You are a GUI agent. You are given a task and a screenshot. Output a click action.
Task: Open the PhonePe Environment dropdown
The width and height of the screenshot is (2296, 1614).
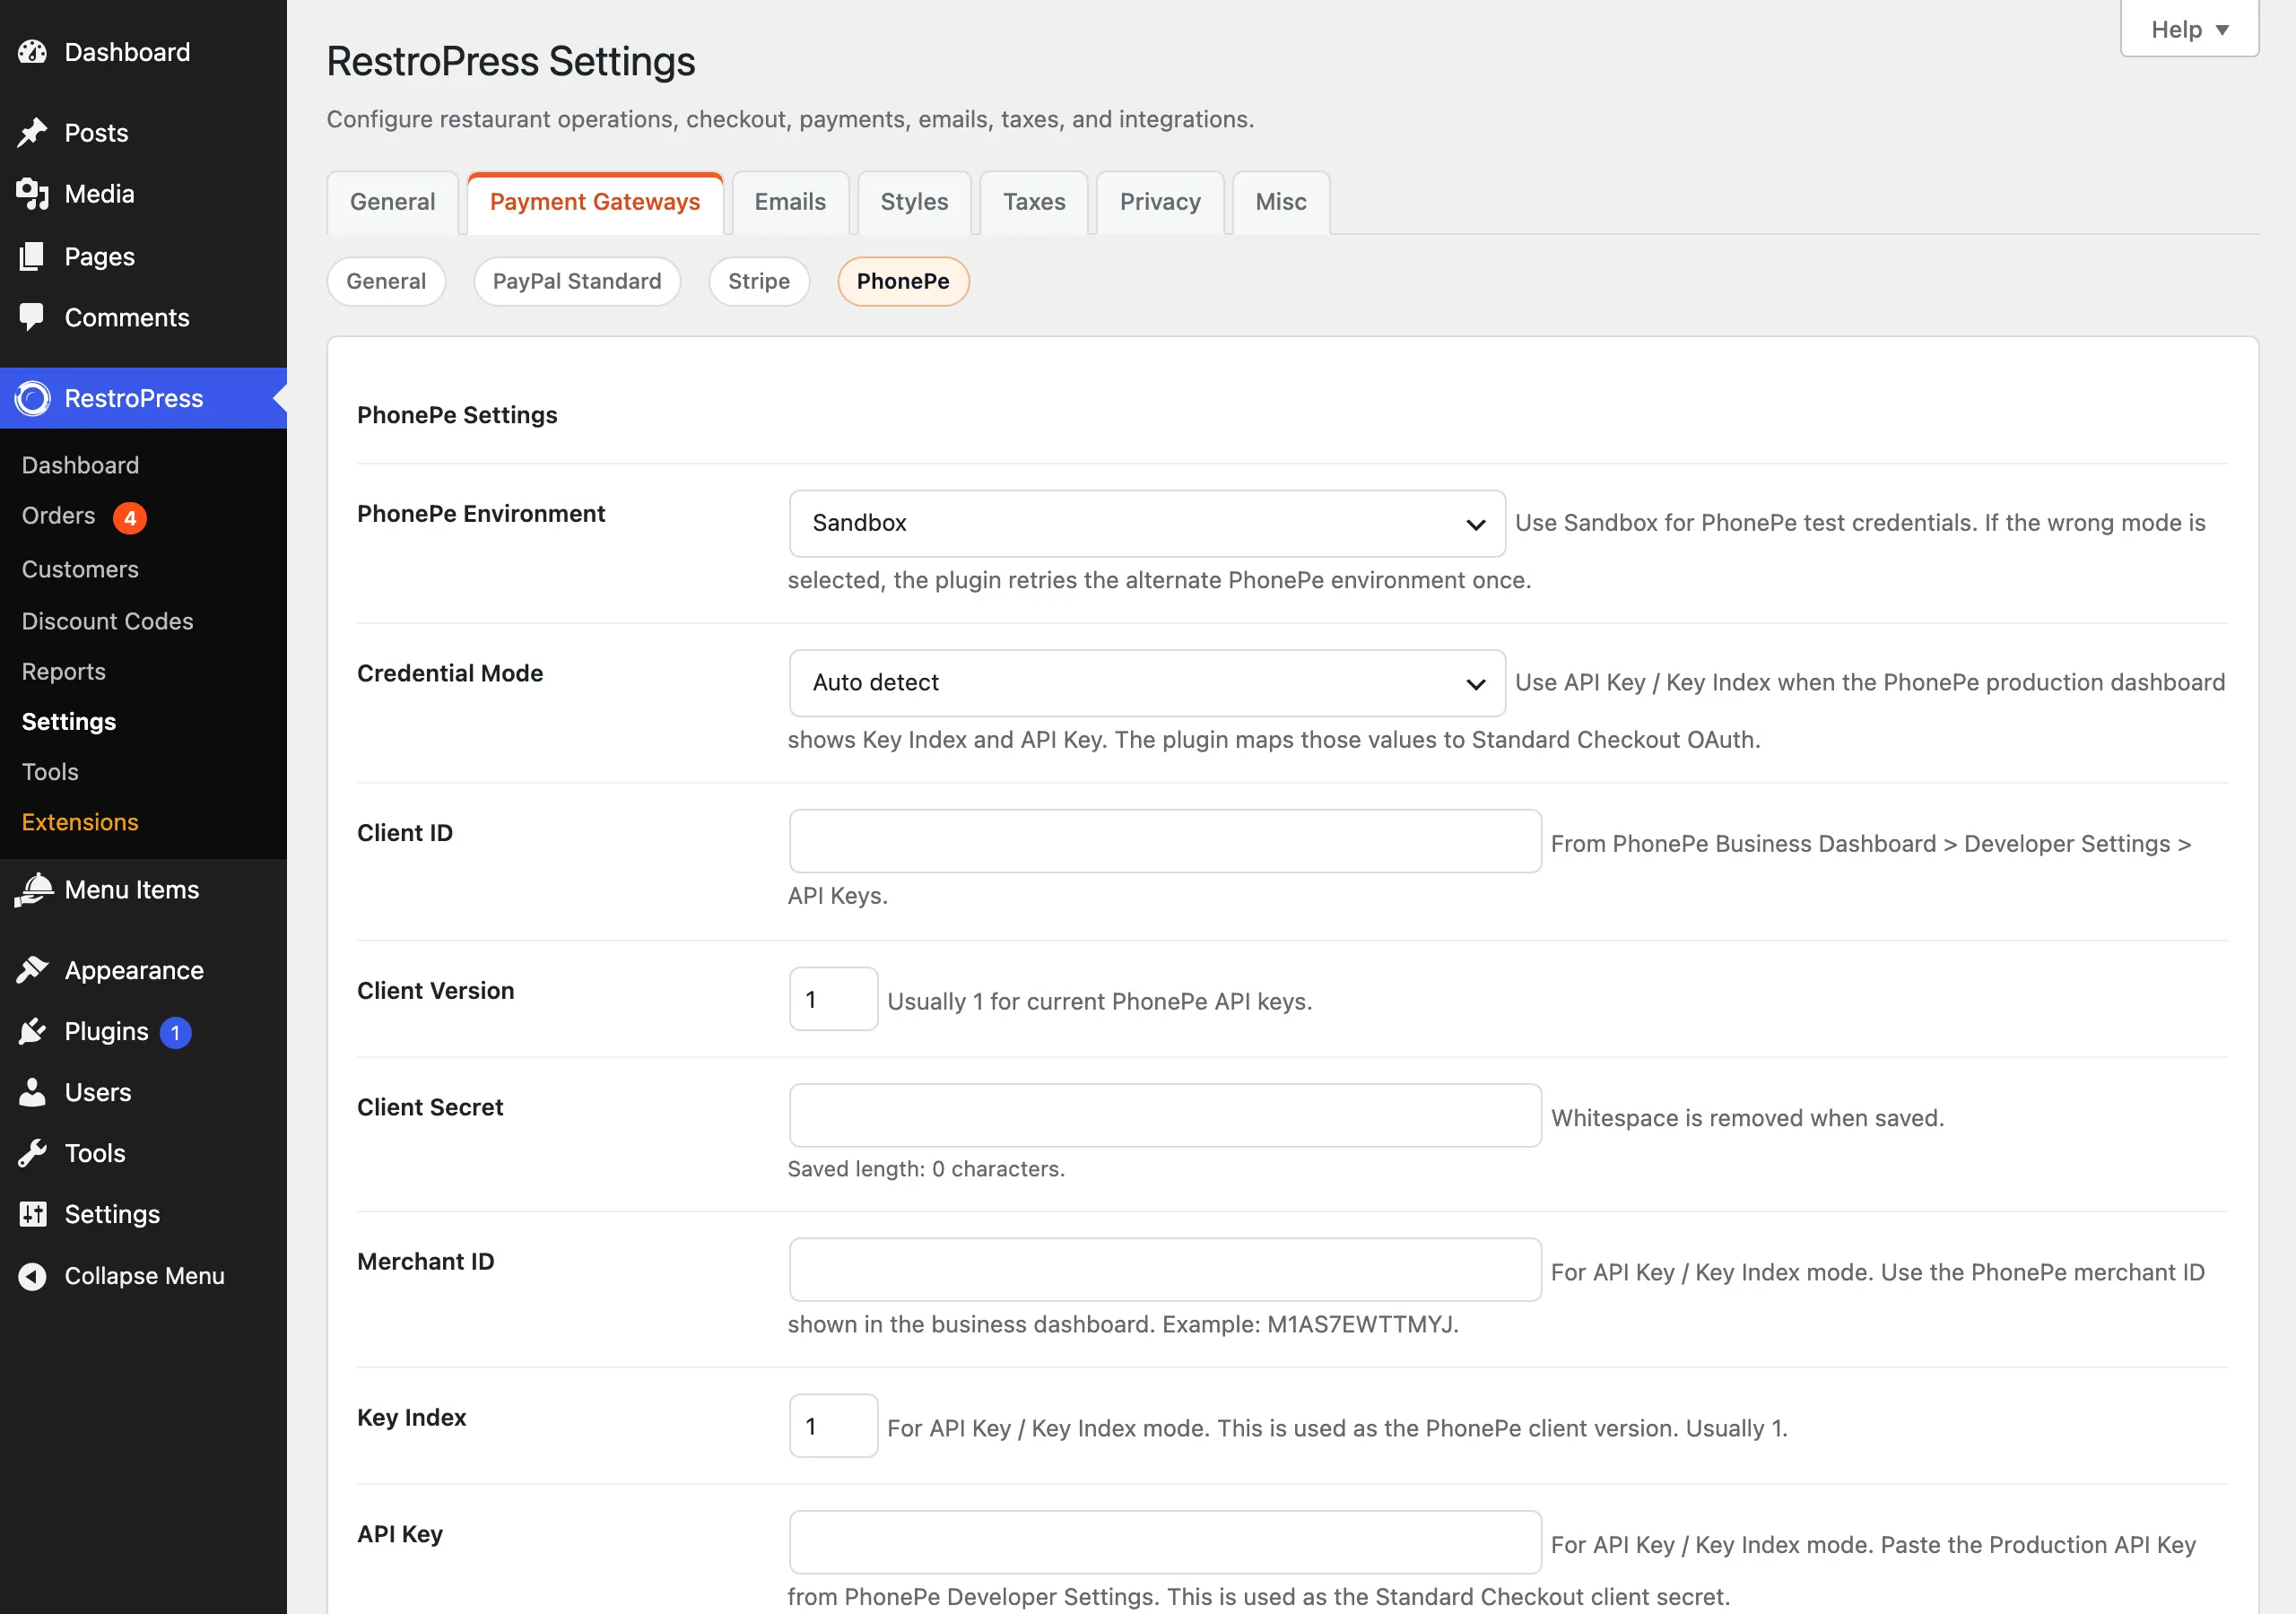tap(1147, 523)
